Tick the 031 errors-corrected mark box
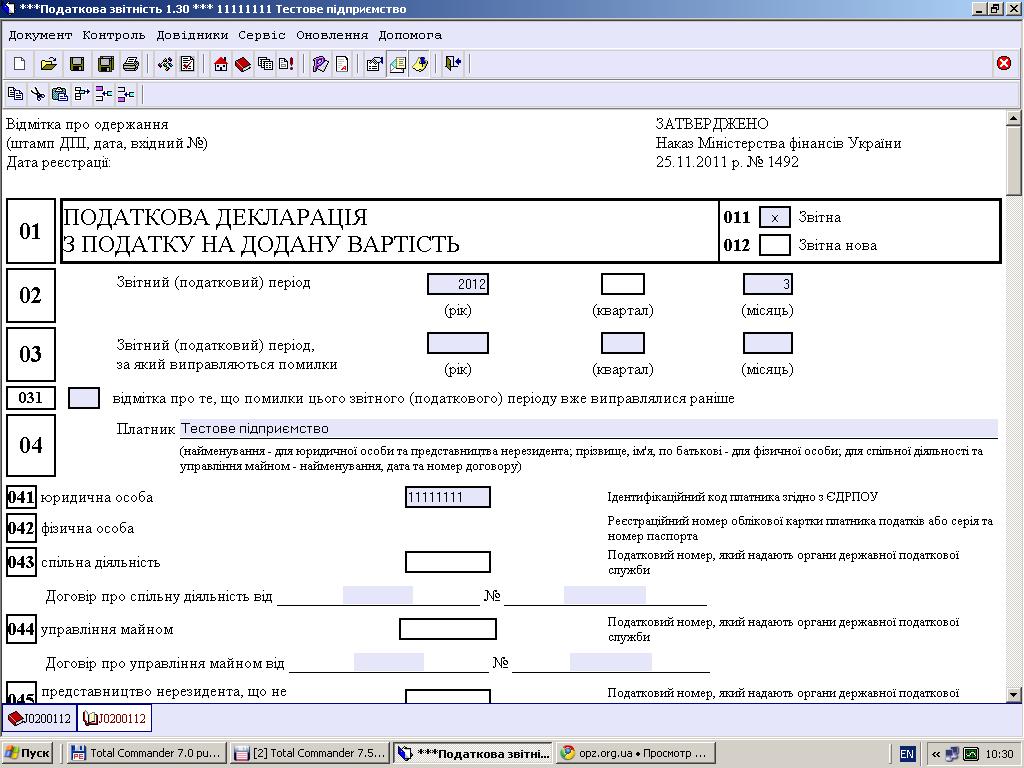The width and height of the screenshot is (1024, 768). (84, 398)
